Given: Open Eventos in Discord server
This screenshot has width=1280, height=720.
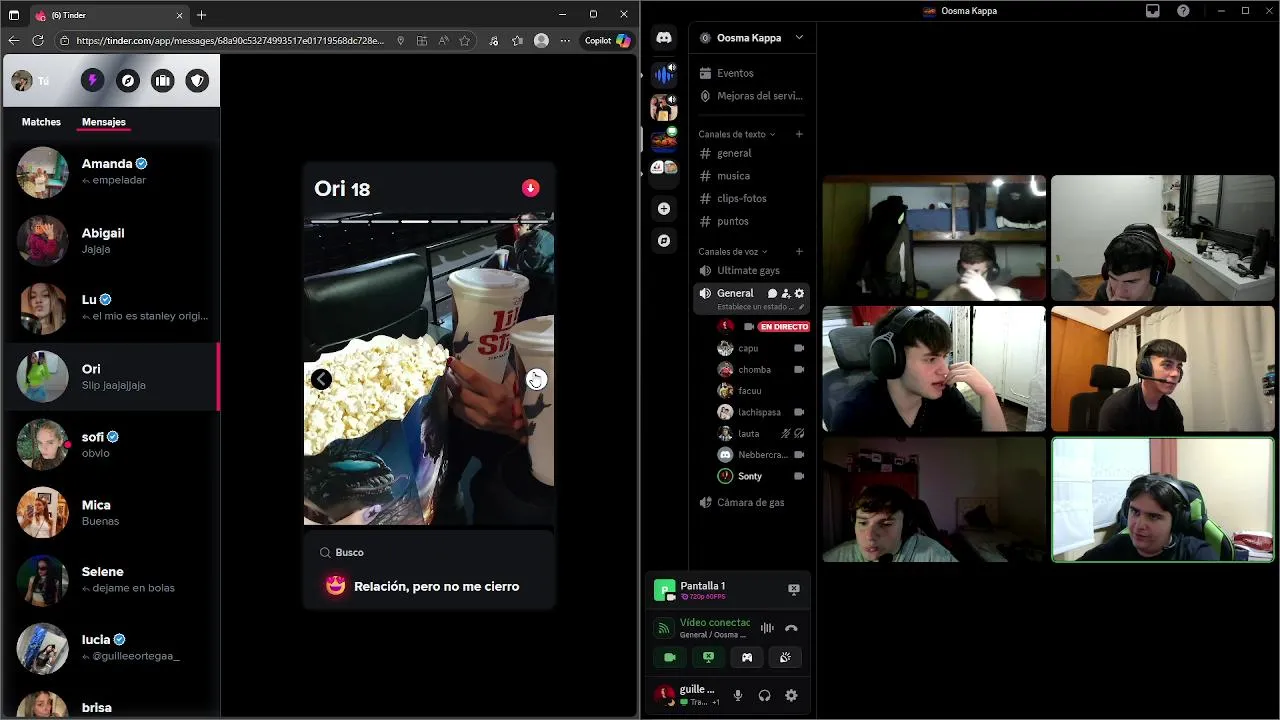Looking at the screenshot, I should tap(751, 73).
